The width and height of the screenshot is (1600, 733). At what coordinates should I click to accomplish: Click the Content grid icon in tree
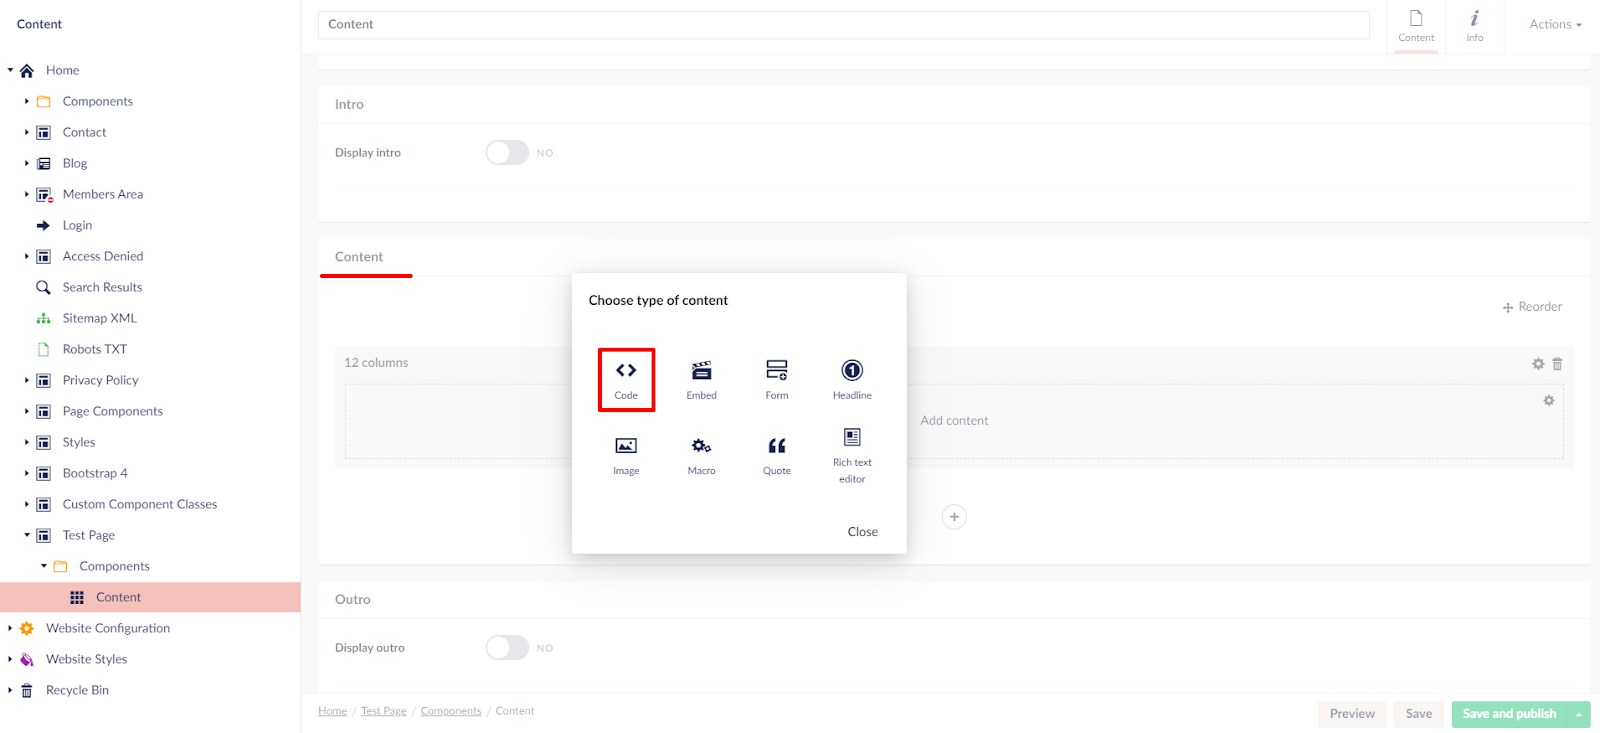pos(77,597)
